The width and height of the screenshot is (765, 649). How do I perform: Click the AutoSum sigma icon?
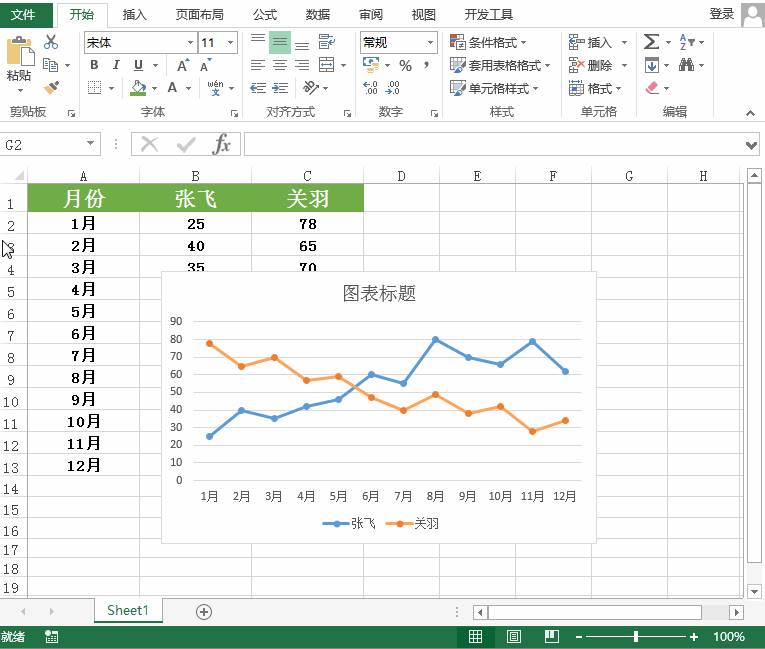[651, 42]
